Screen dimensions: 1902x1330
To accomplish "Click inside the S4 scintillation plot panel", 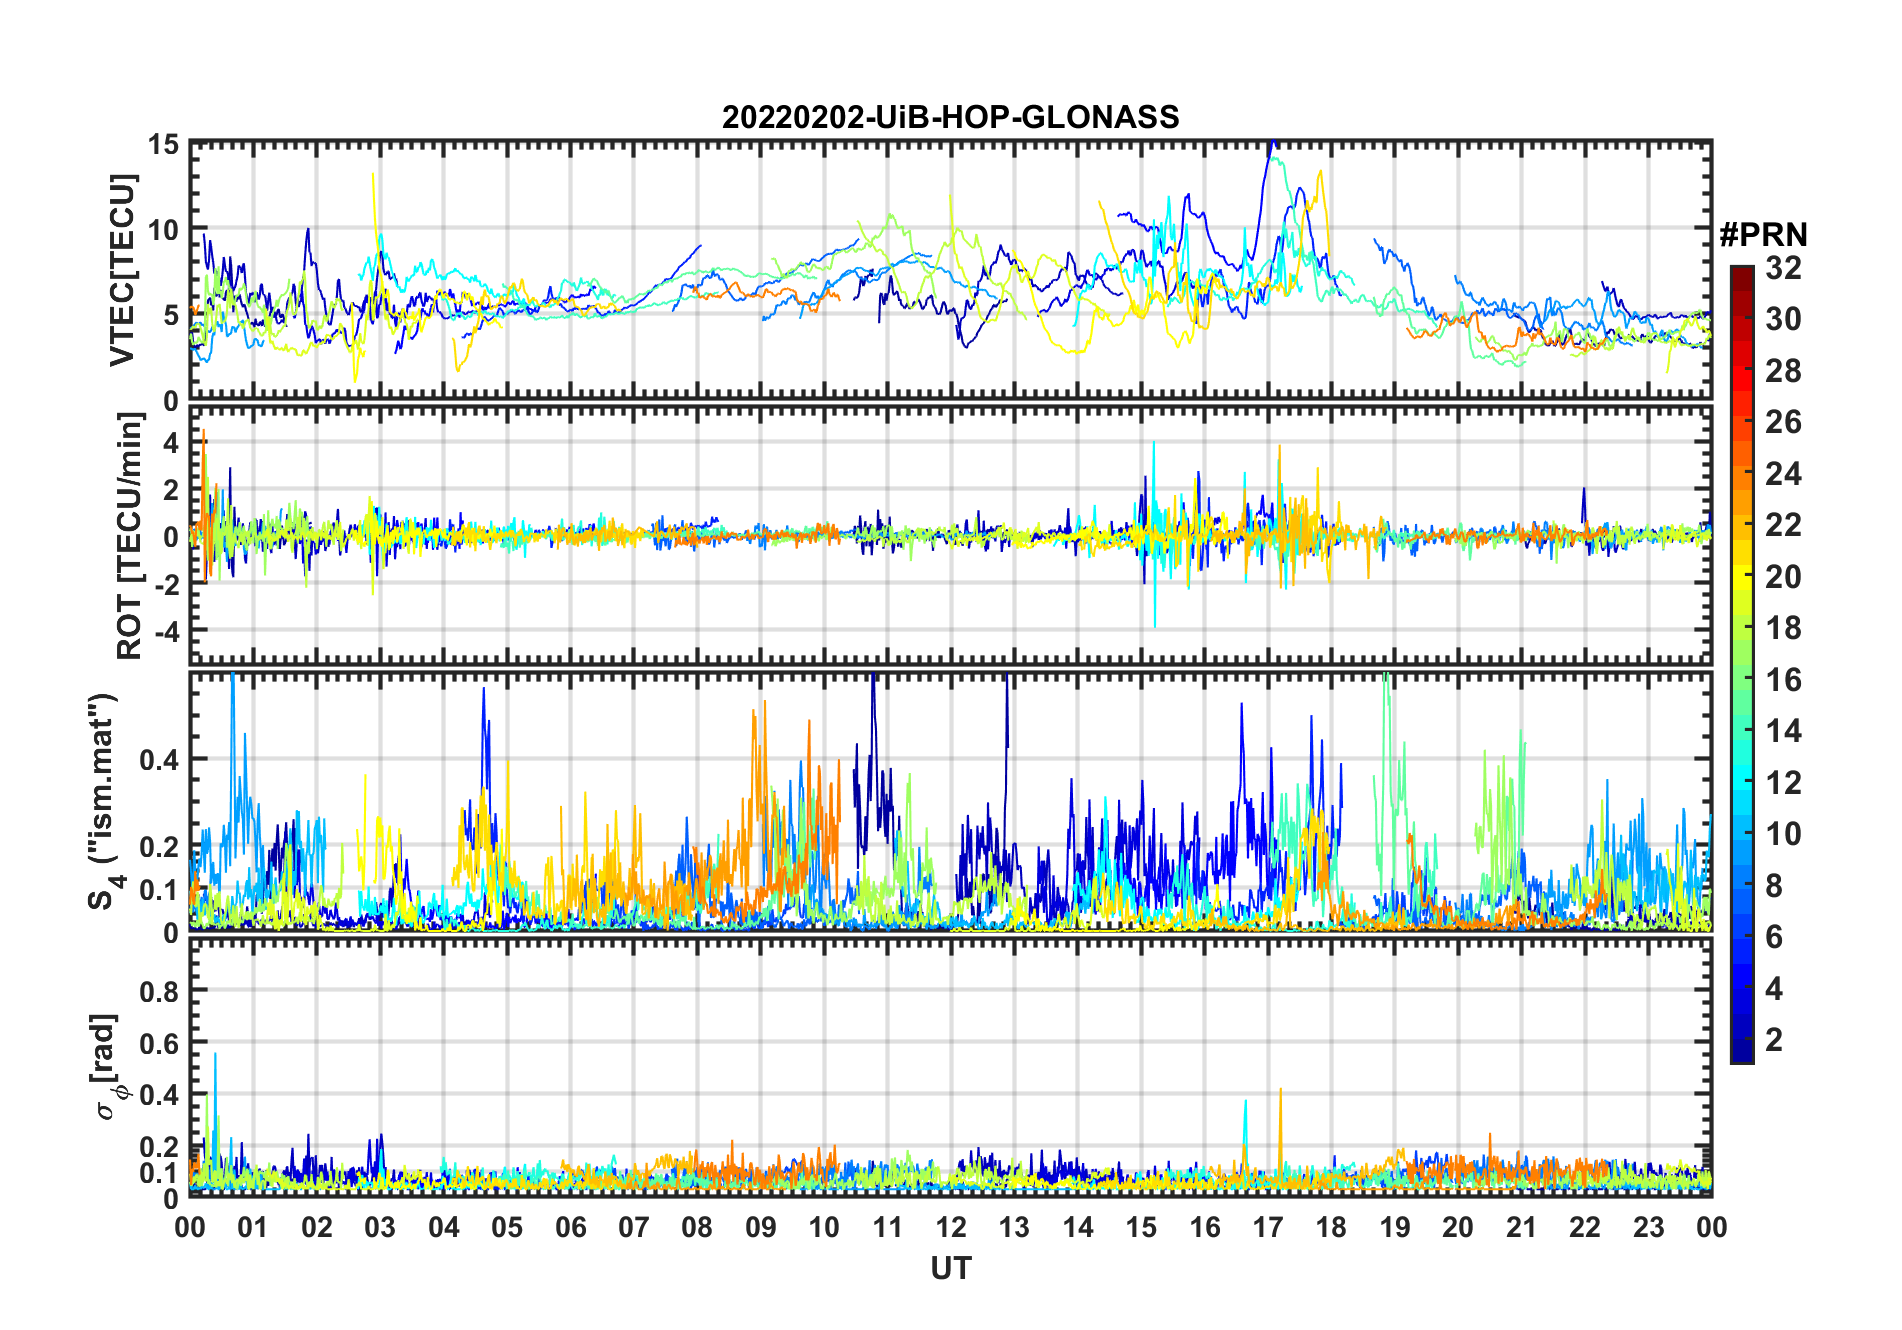I will pos(951,802).
